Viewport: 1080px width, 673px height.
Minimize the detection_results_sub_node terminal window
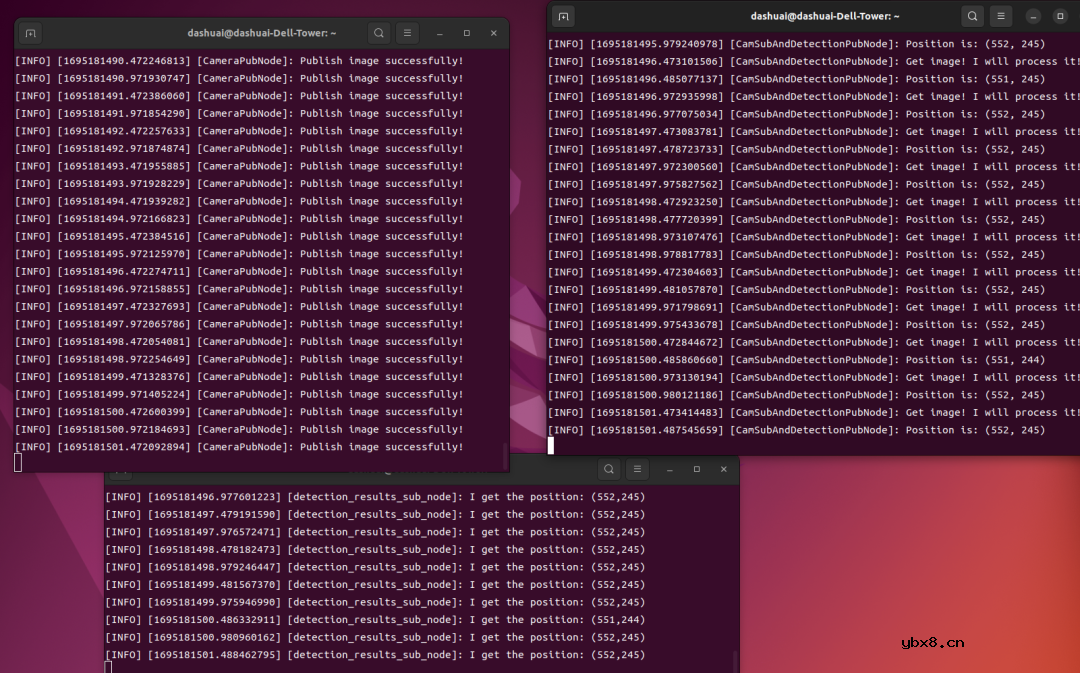669,469
